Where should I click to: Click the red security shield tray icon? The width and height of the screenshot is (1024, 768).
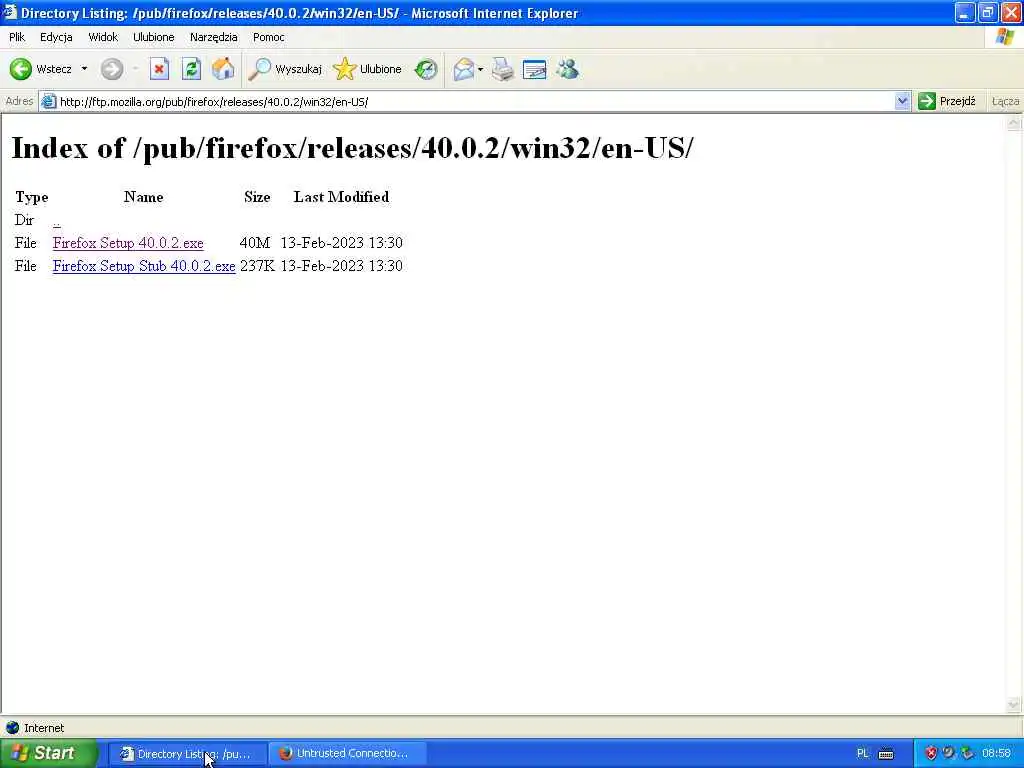tap(931, 754)
